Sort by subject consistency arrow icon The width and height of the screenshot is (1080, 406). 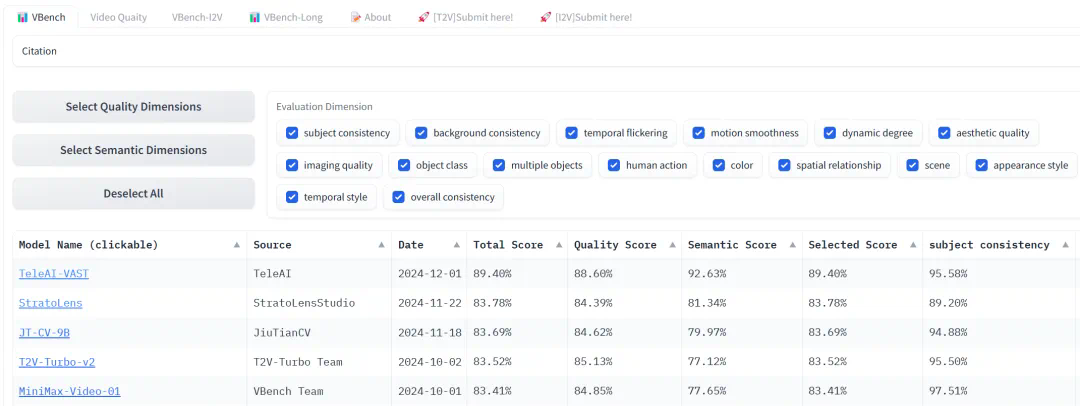coord(1063,245)
